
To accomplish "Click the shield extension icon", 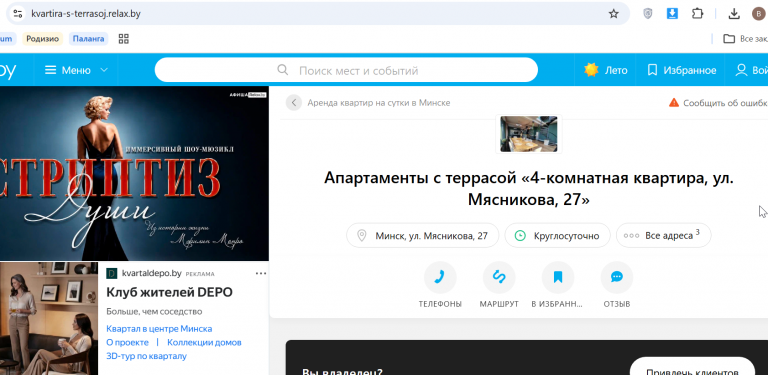I will 648,14.
